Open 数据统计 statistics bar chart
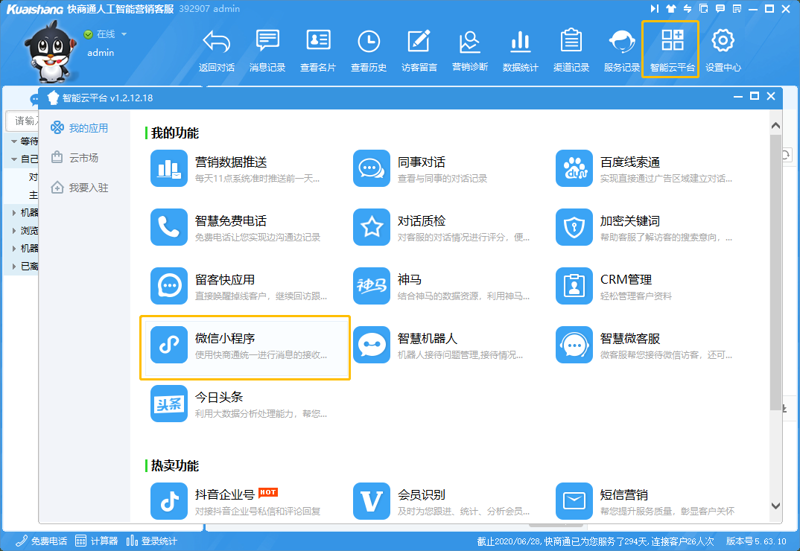 [x=520, y=51]
